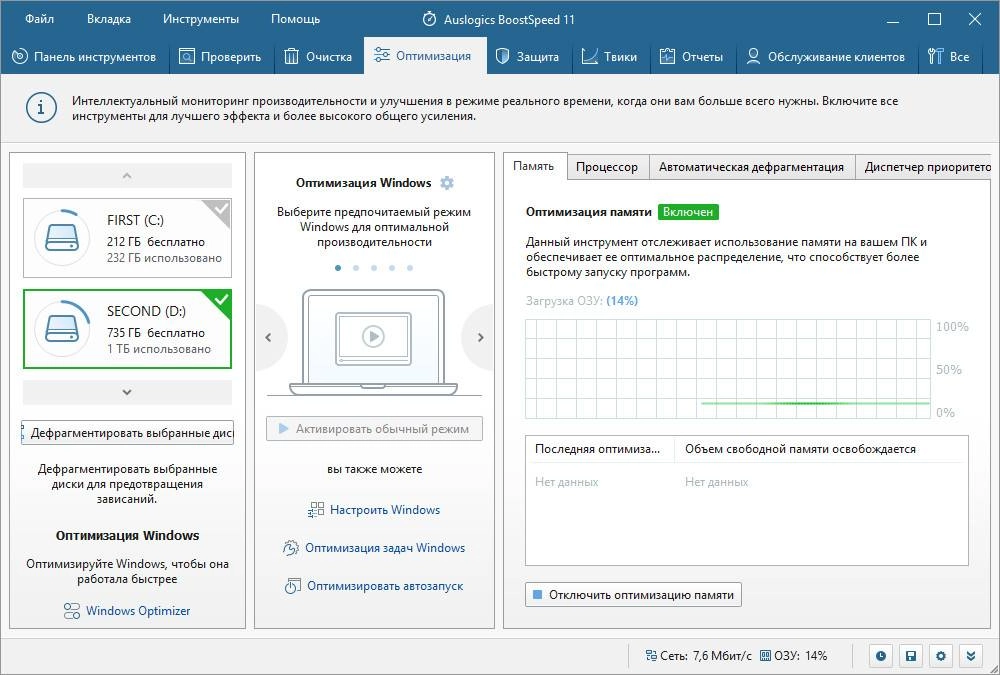Image resolution: width=1000 pixels, height=675 pixels.
Task: Click Дефрагментировать выбранные диски button
Action: tap(128, 433)
